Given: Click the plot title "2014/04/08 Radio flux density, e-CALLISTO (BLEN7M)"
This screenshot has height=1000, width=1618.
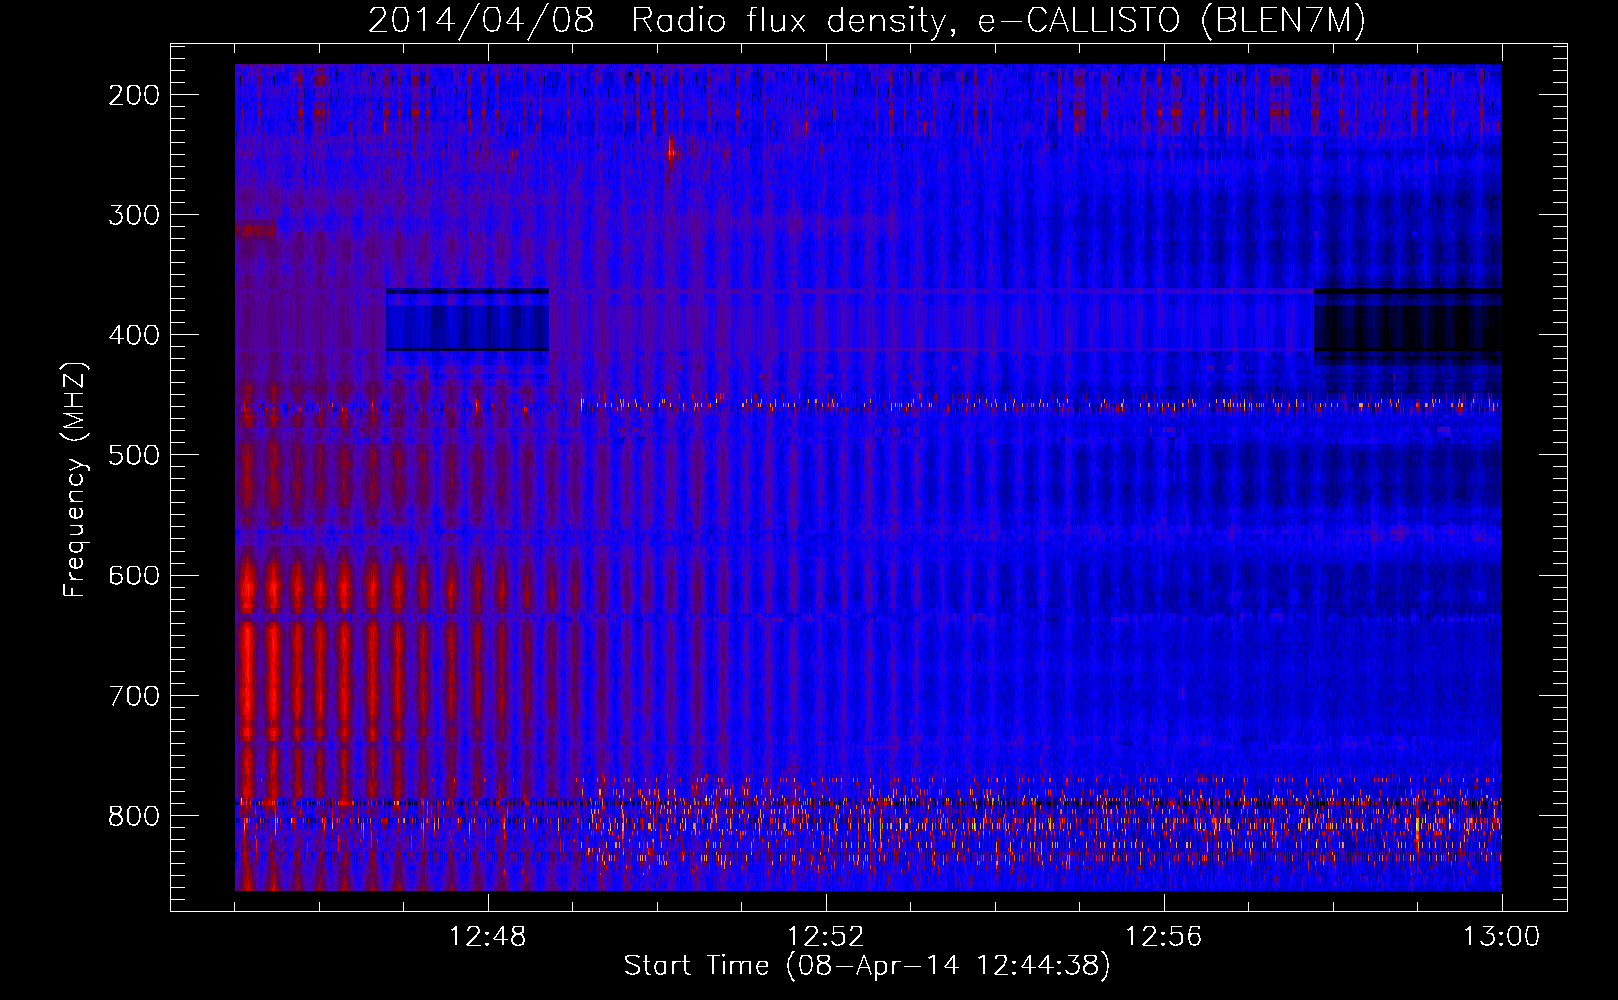Looking at the screenshot, I should click(866, 20).
